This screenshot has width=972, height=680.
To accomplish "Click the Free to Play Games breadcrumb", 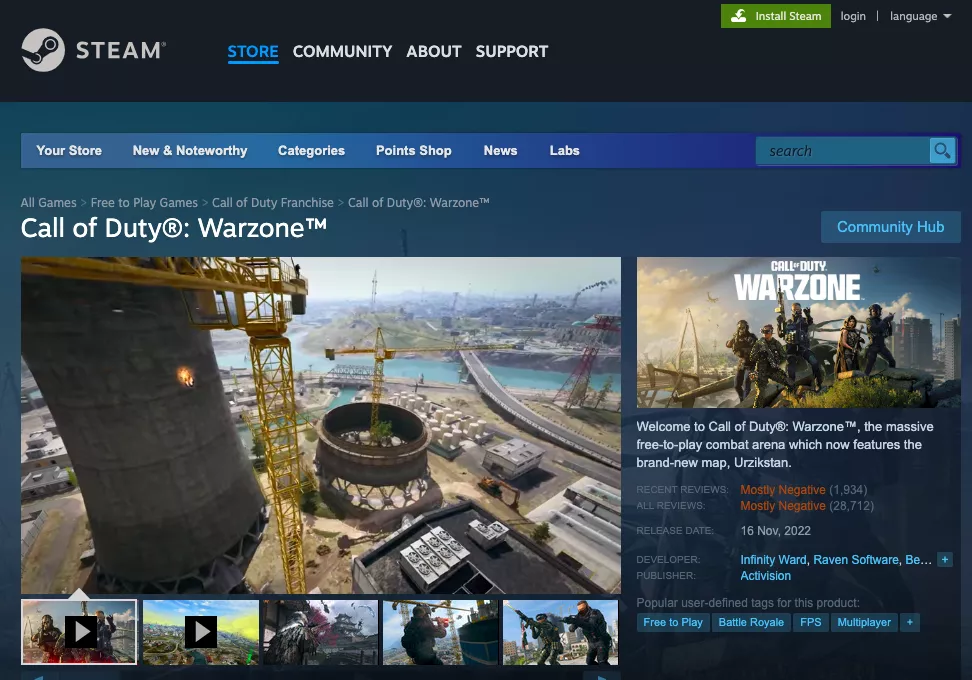I will [144, 203].
